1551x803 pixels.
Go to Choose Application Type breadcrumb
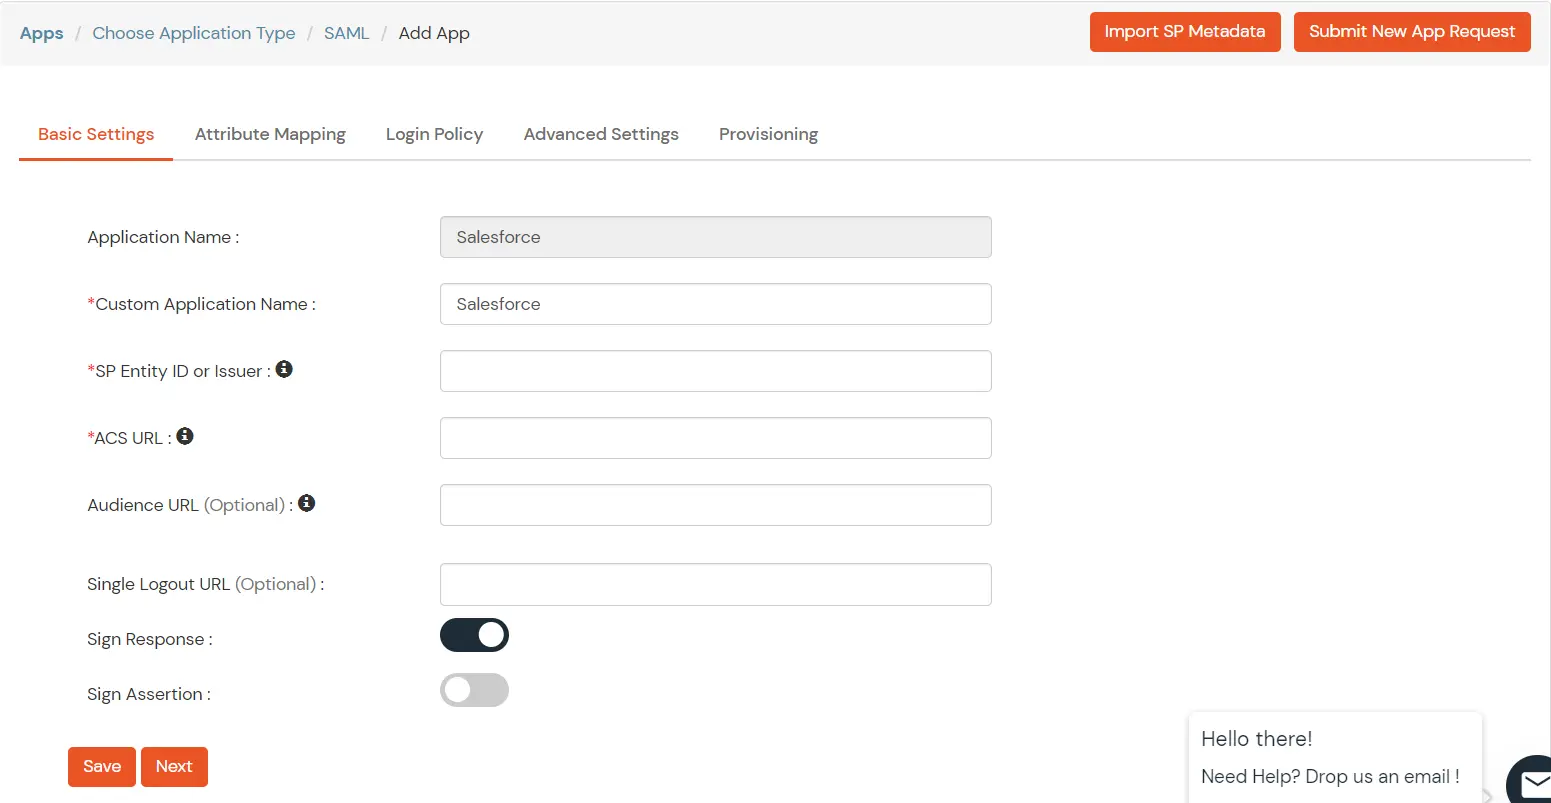194,33
